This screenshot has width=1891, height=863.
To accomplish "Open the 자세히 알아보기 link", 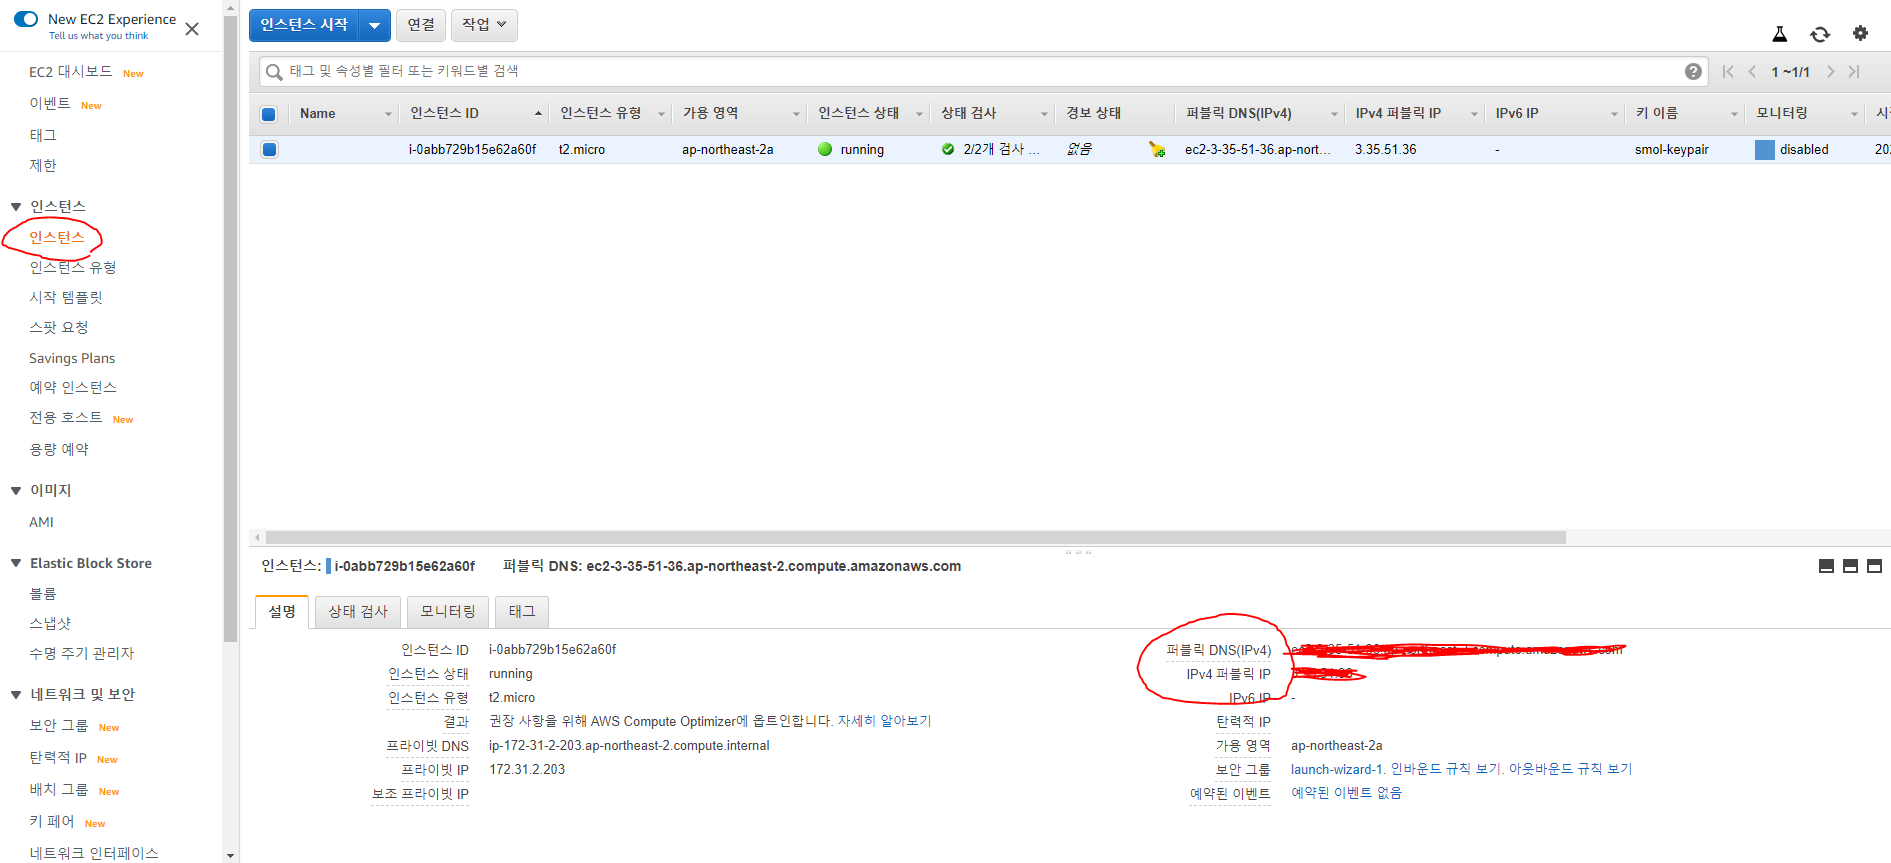I will [x=884, y=721].
